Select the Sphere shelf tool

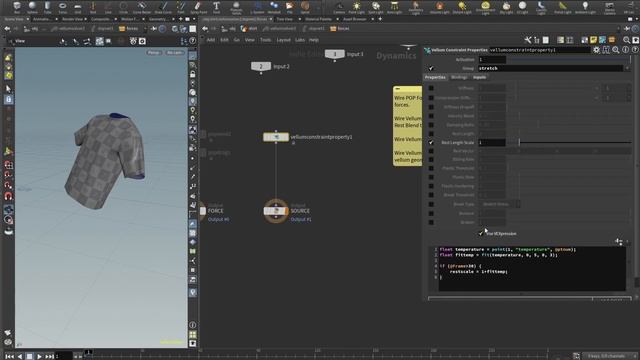tap(32, 7)
